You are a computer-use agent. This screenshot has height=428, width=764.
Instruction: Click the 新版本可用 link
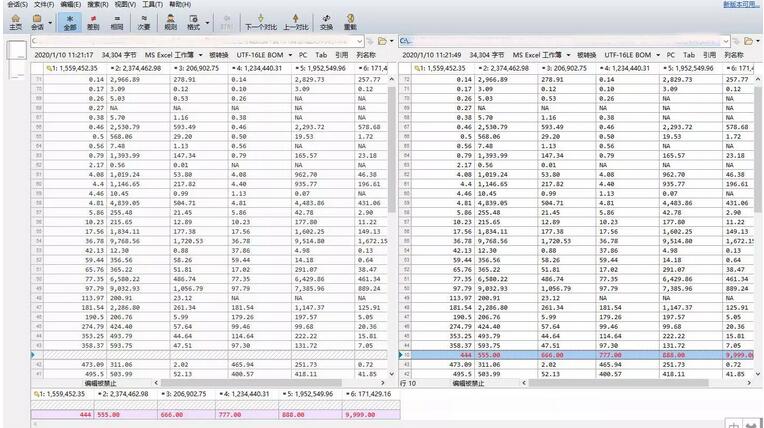point(740,4)
